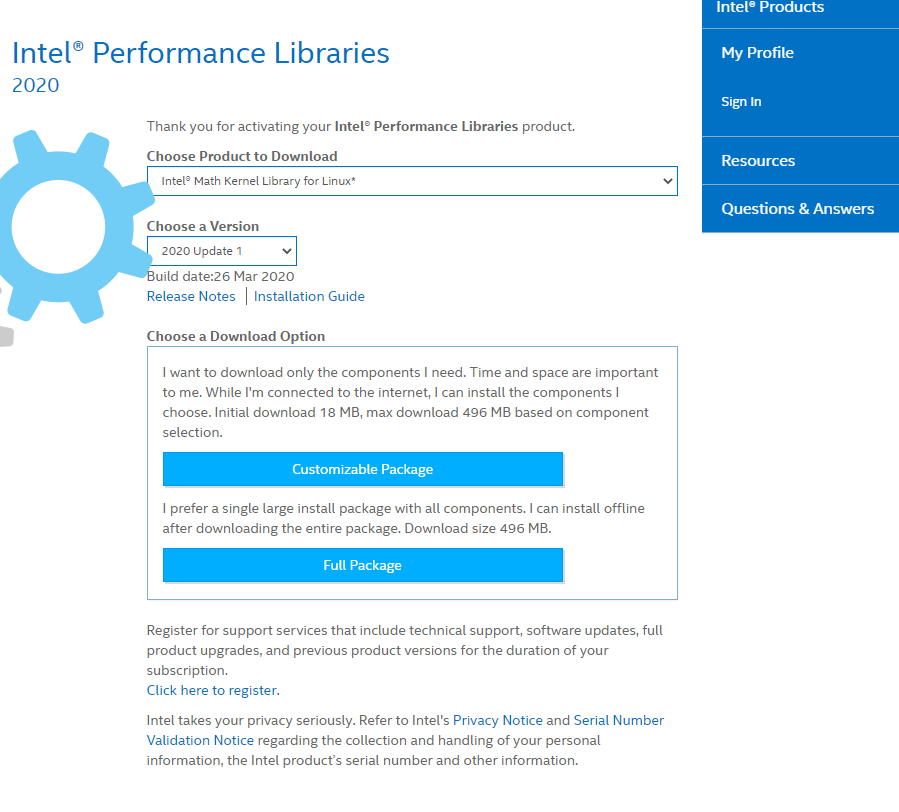Click the Customizable Package button
Screen dimensions: 899x812
(362, 469)
